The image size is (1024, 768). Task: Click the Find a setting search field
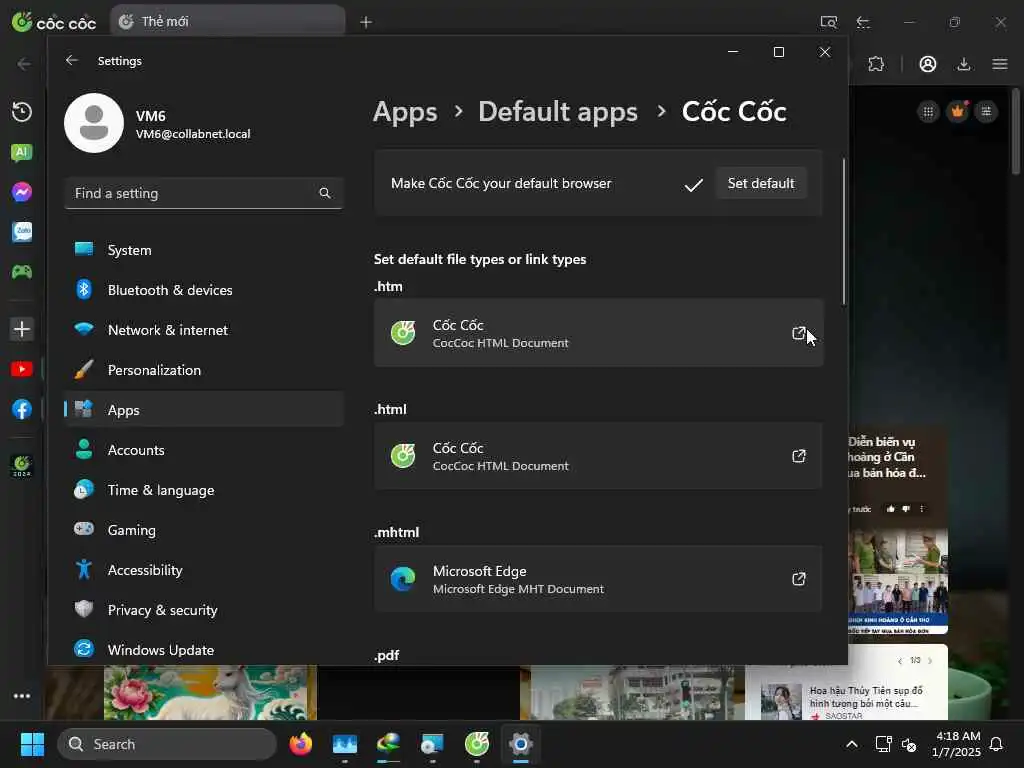(204, 193)
